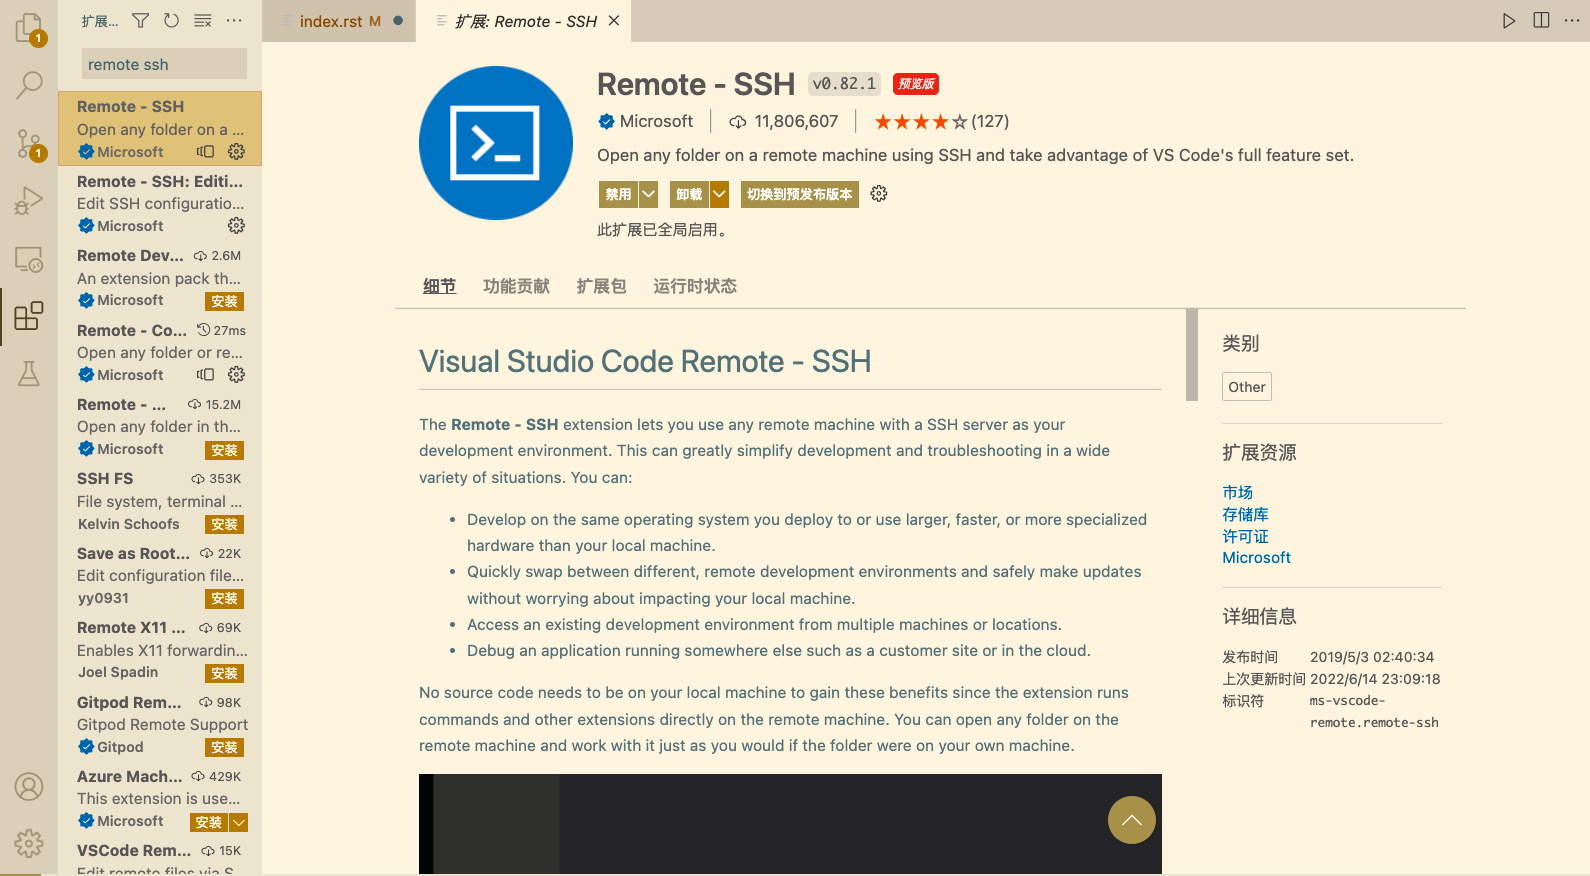
Task: Expand Azure Machine Learning install dropdown arrow
Action: tap(239, 822)
